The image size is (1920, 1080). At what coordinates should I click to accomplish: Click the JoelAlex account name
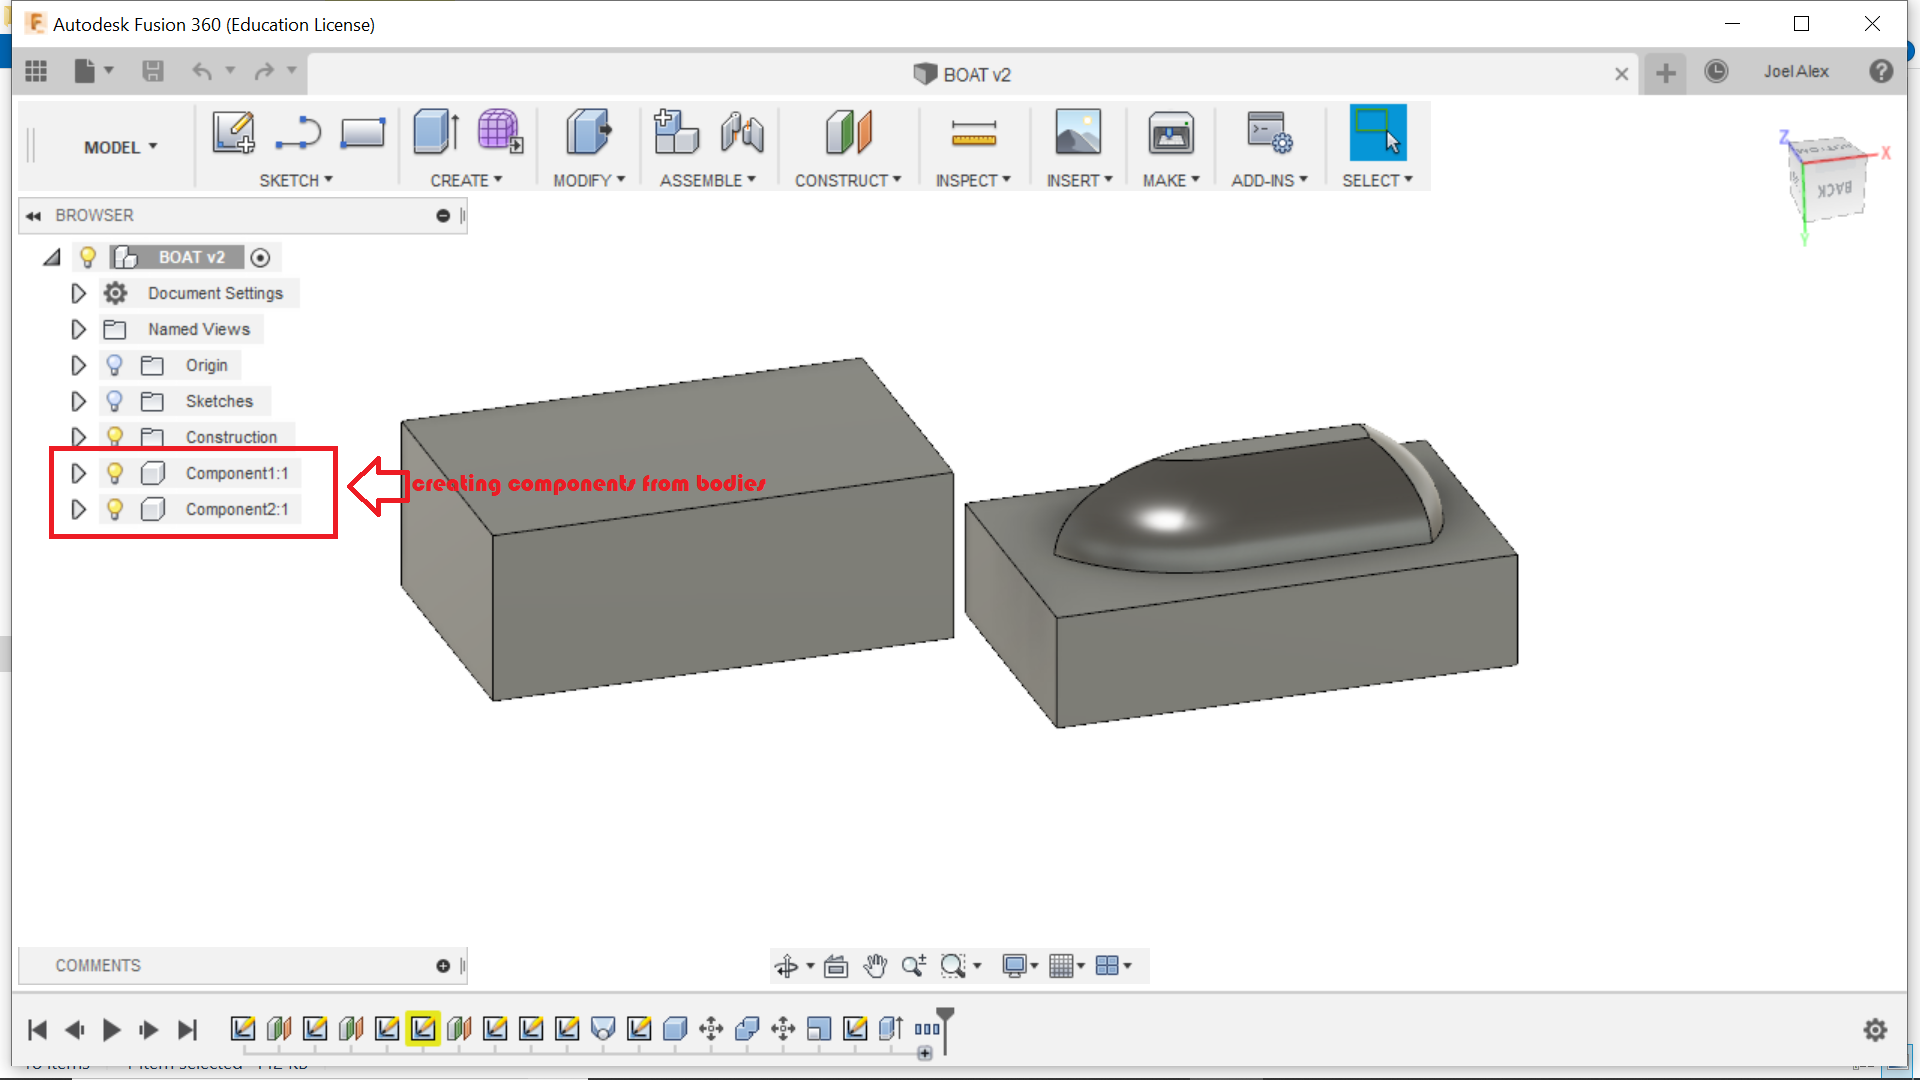coord(1796,72)
